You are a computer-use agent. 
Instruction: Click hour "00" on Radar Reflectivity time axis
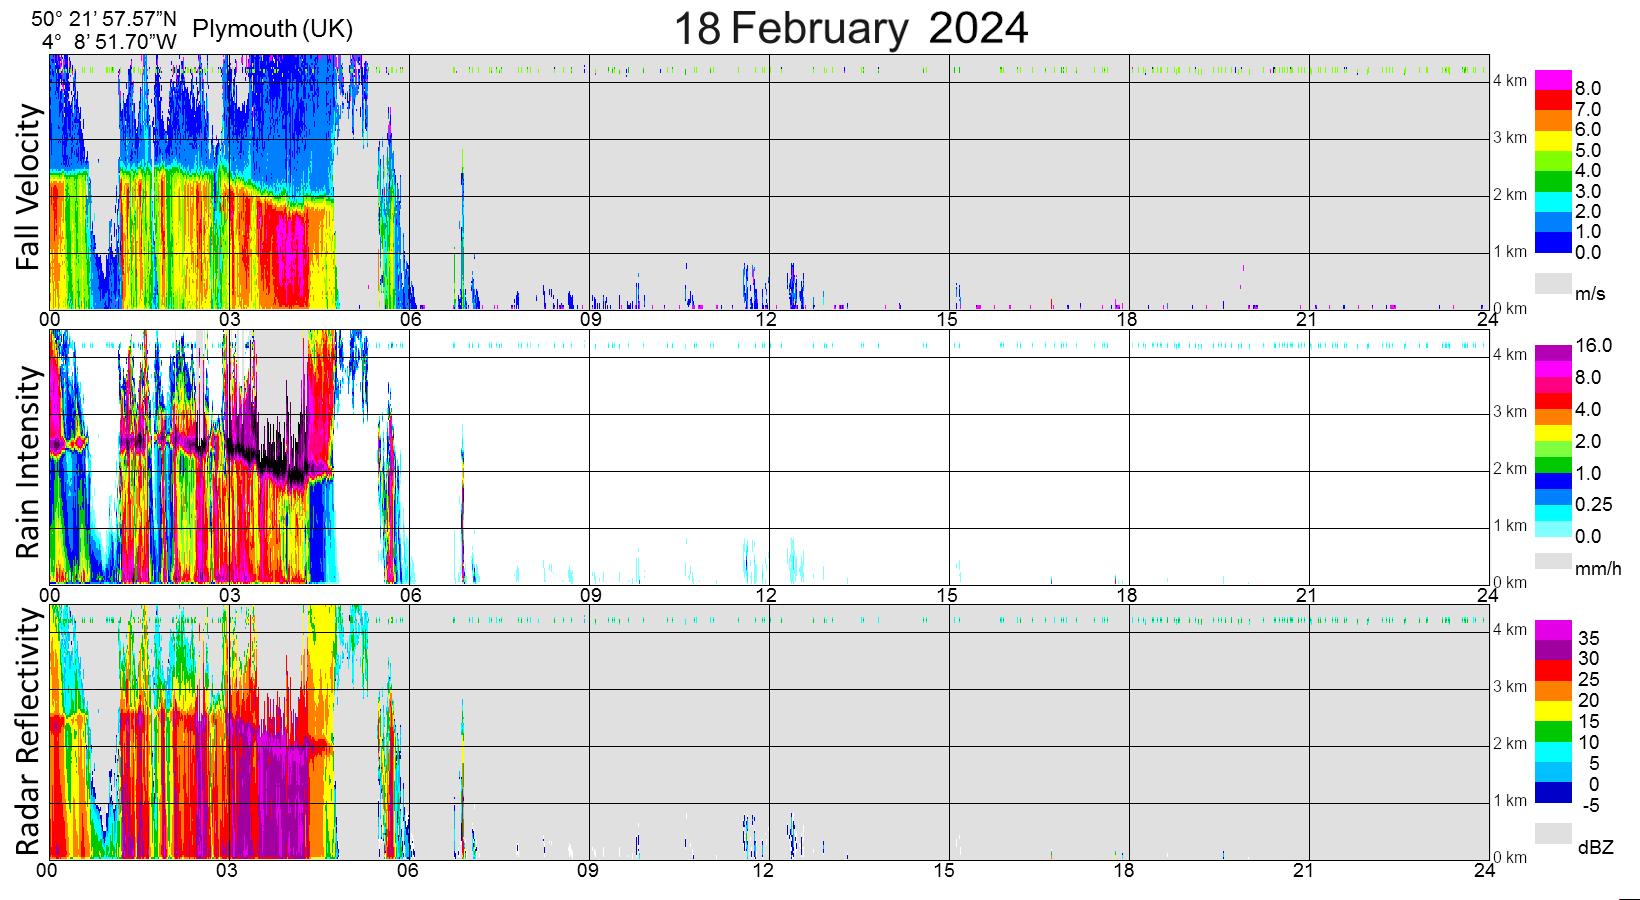coord(48,870)
